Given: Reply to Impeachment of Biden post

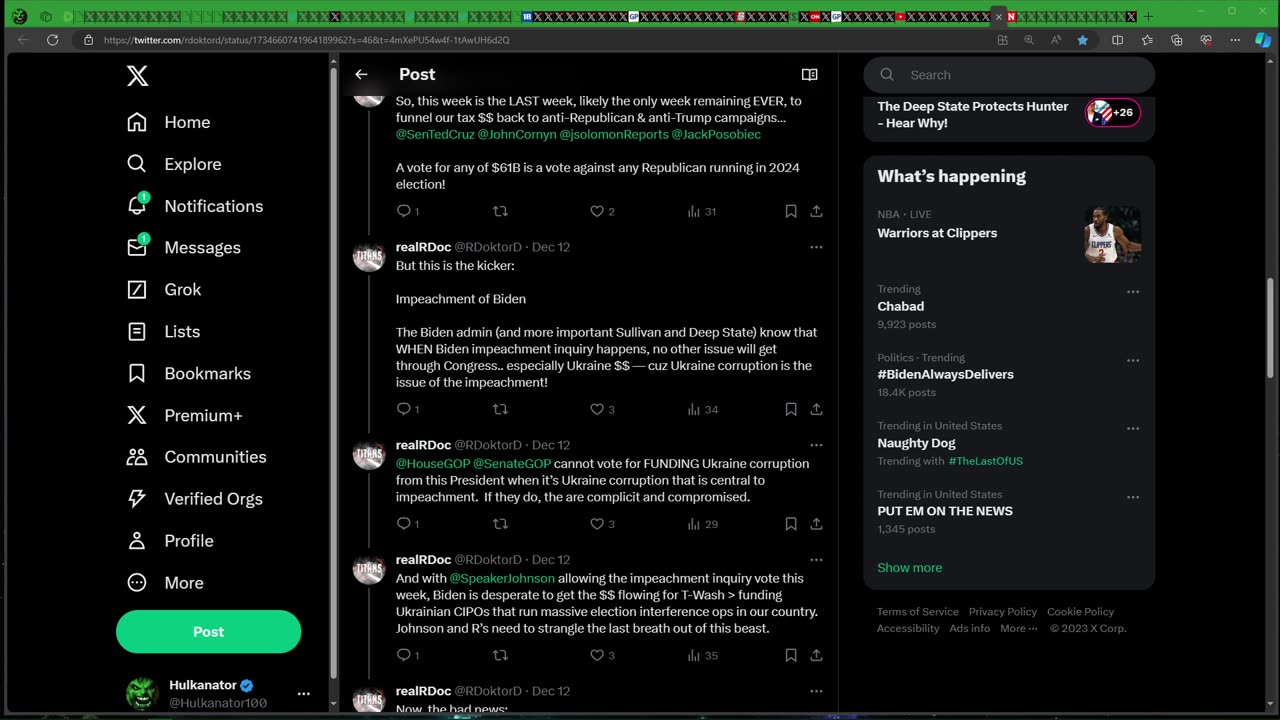Looking at the screenshot, I should click(x=404, y=409).
